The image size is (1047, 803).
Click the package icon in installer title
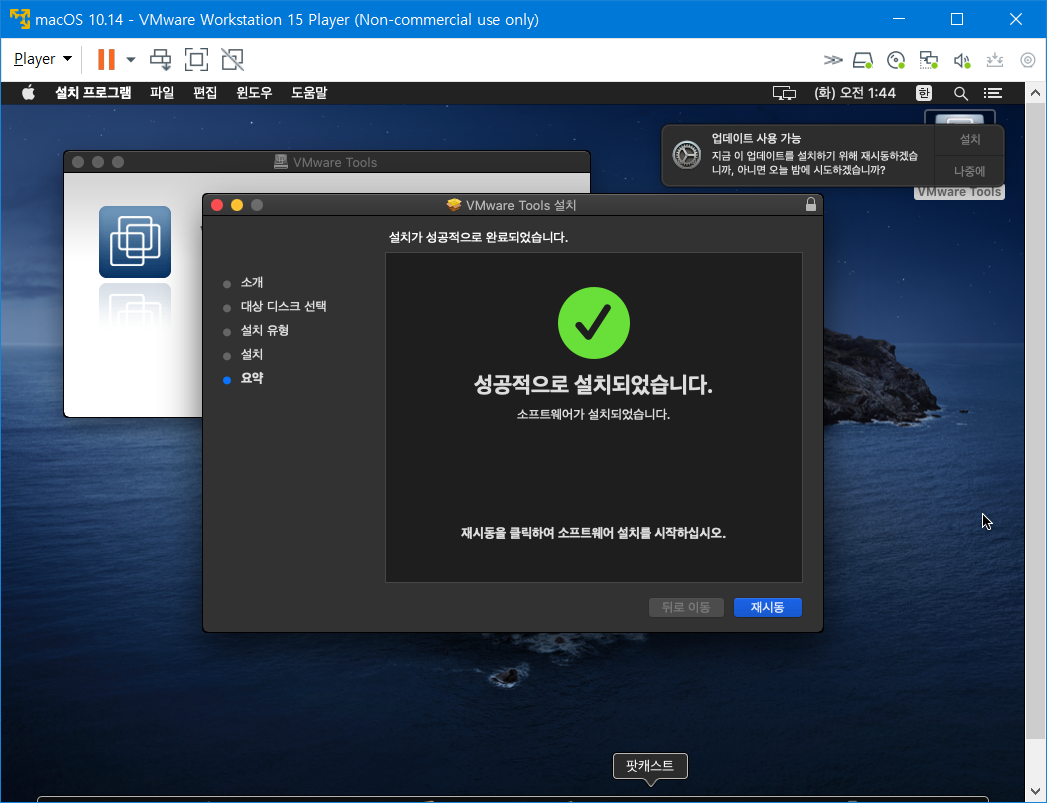454,205
